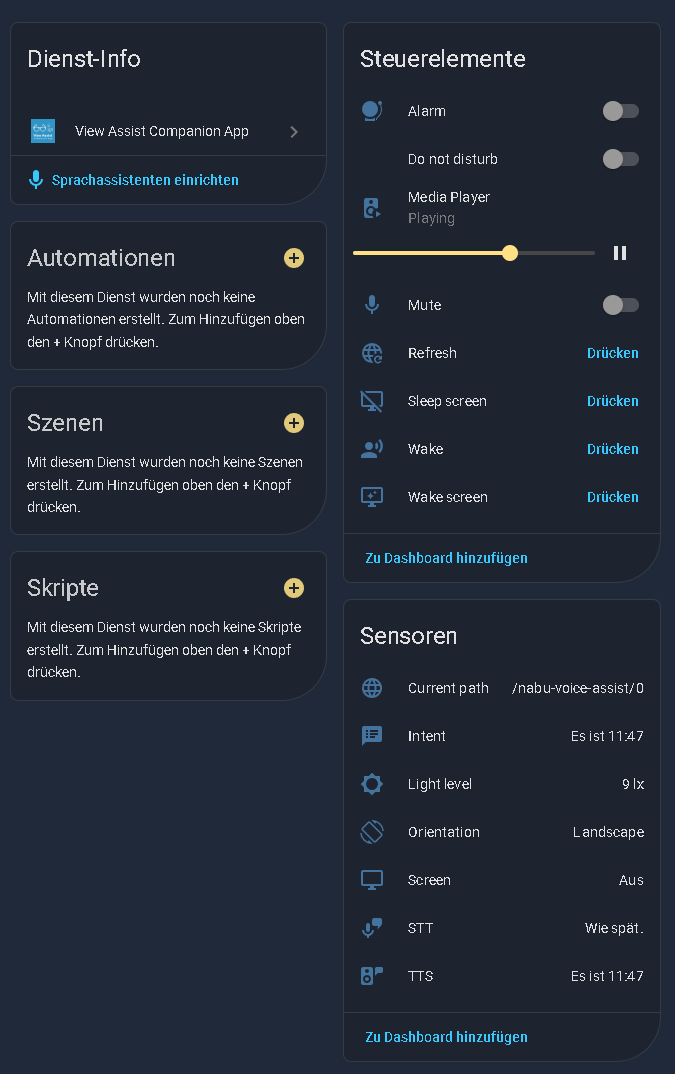Viewport: 675px width, 1074px height.
Task: Expand View Assist Companion App chevron
Action: tap(294, 131)
